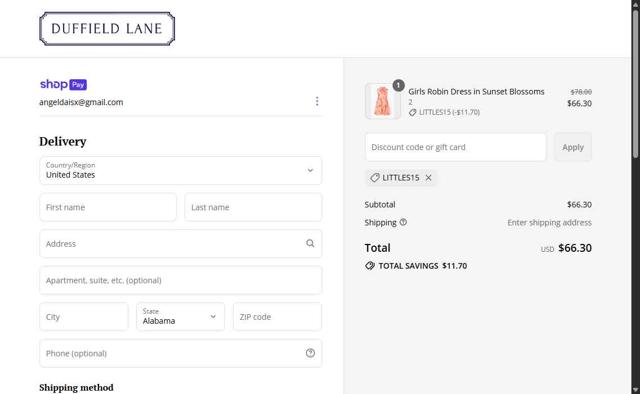Click the address search magnifier icon
The width and height of the screenshot is (640, 394).
310,243
